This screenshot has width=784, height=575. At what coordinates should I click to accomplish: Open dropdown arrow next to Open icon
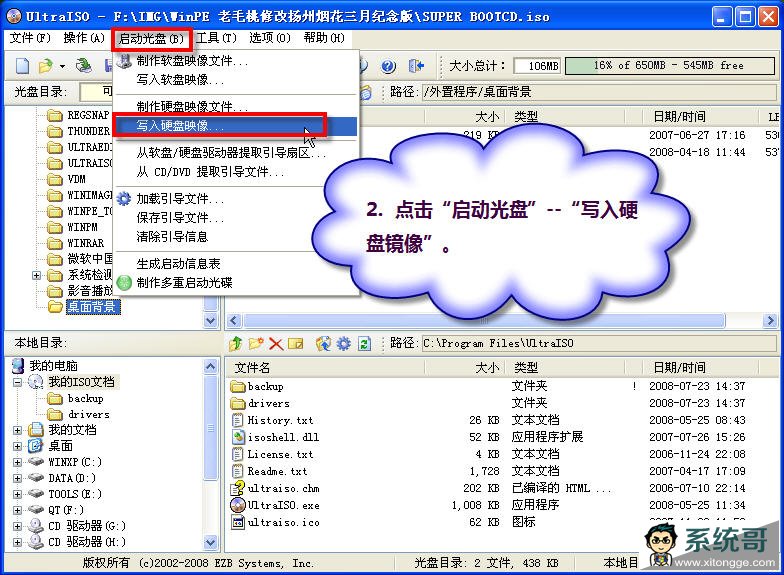pos(62,66)
